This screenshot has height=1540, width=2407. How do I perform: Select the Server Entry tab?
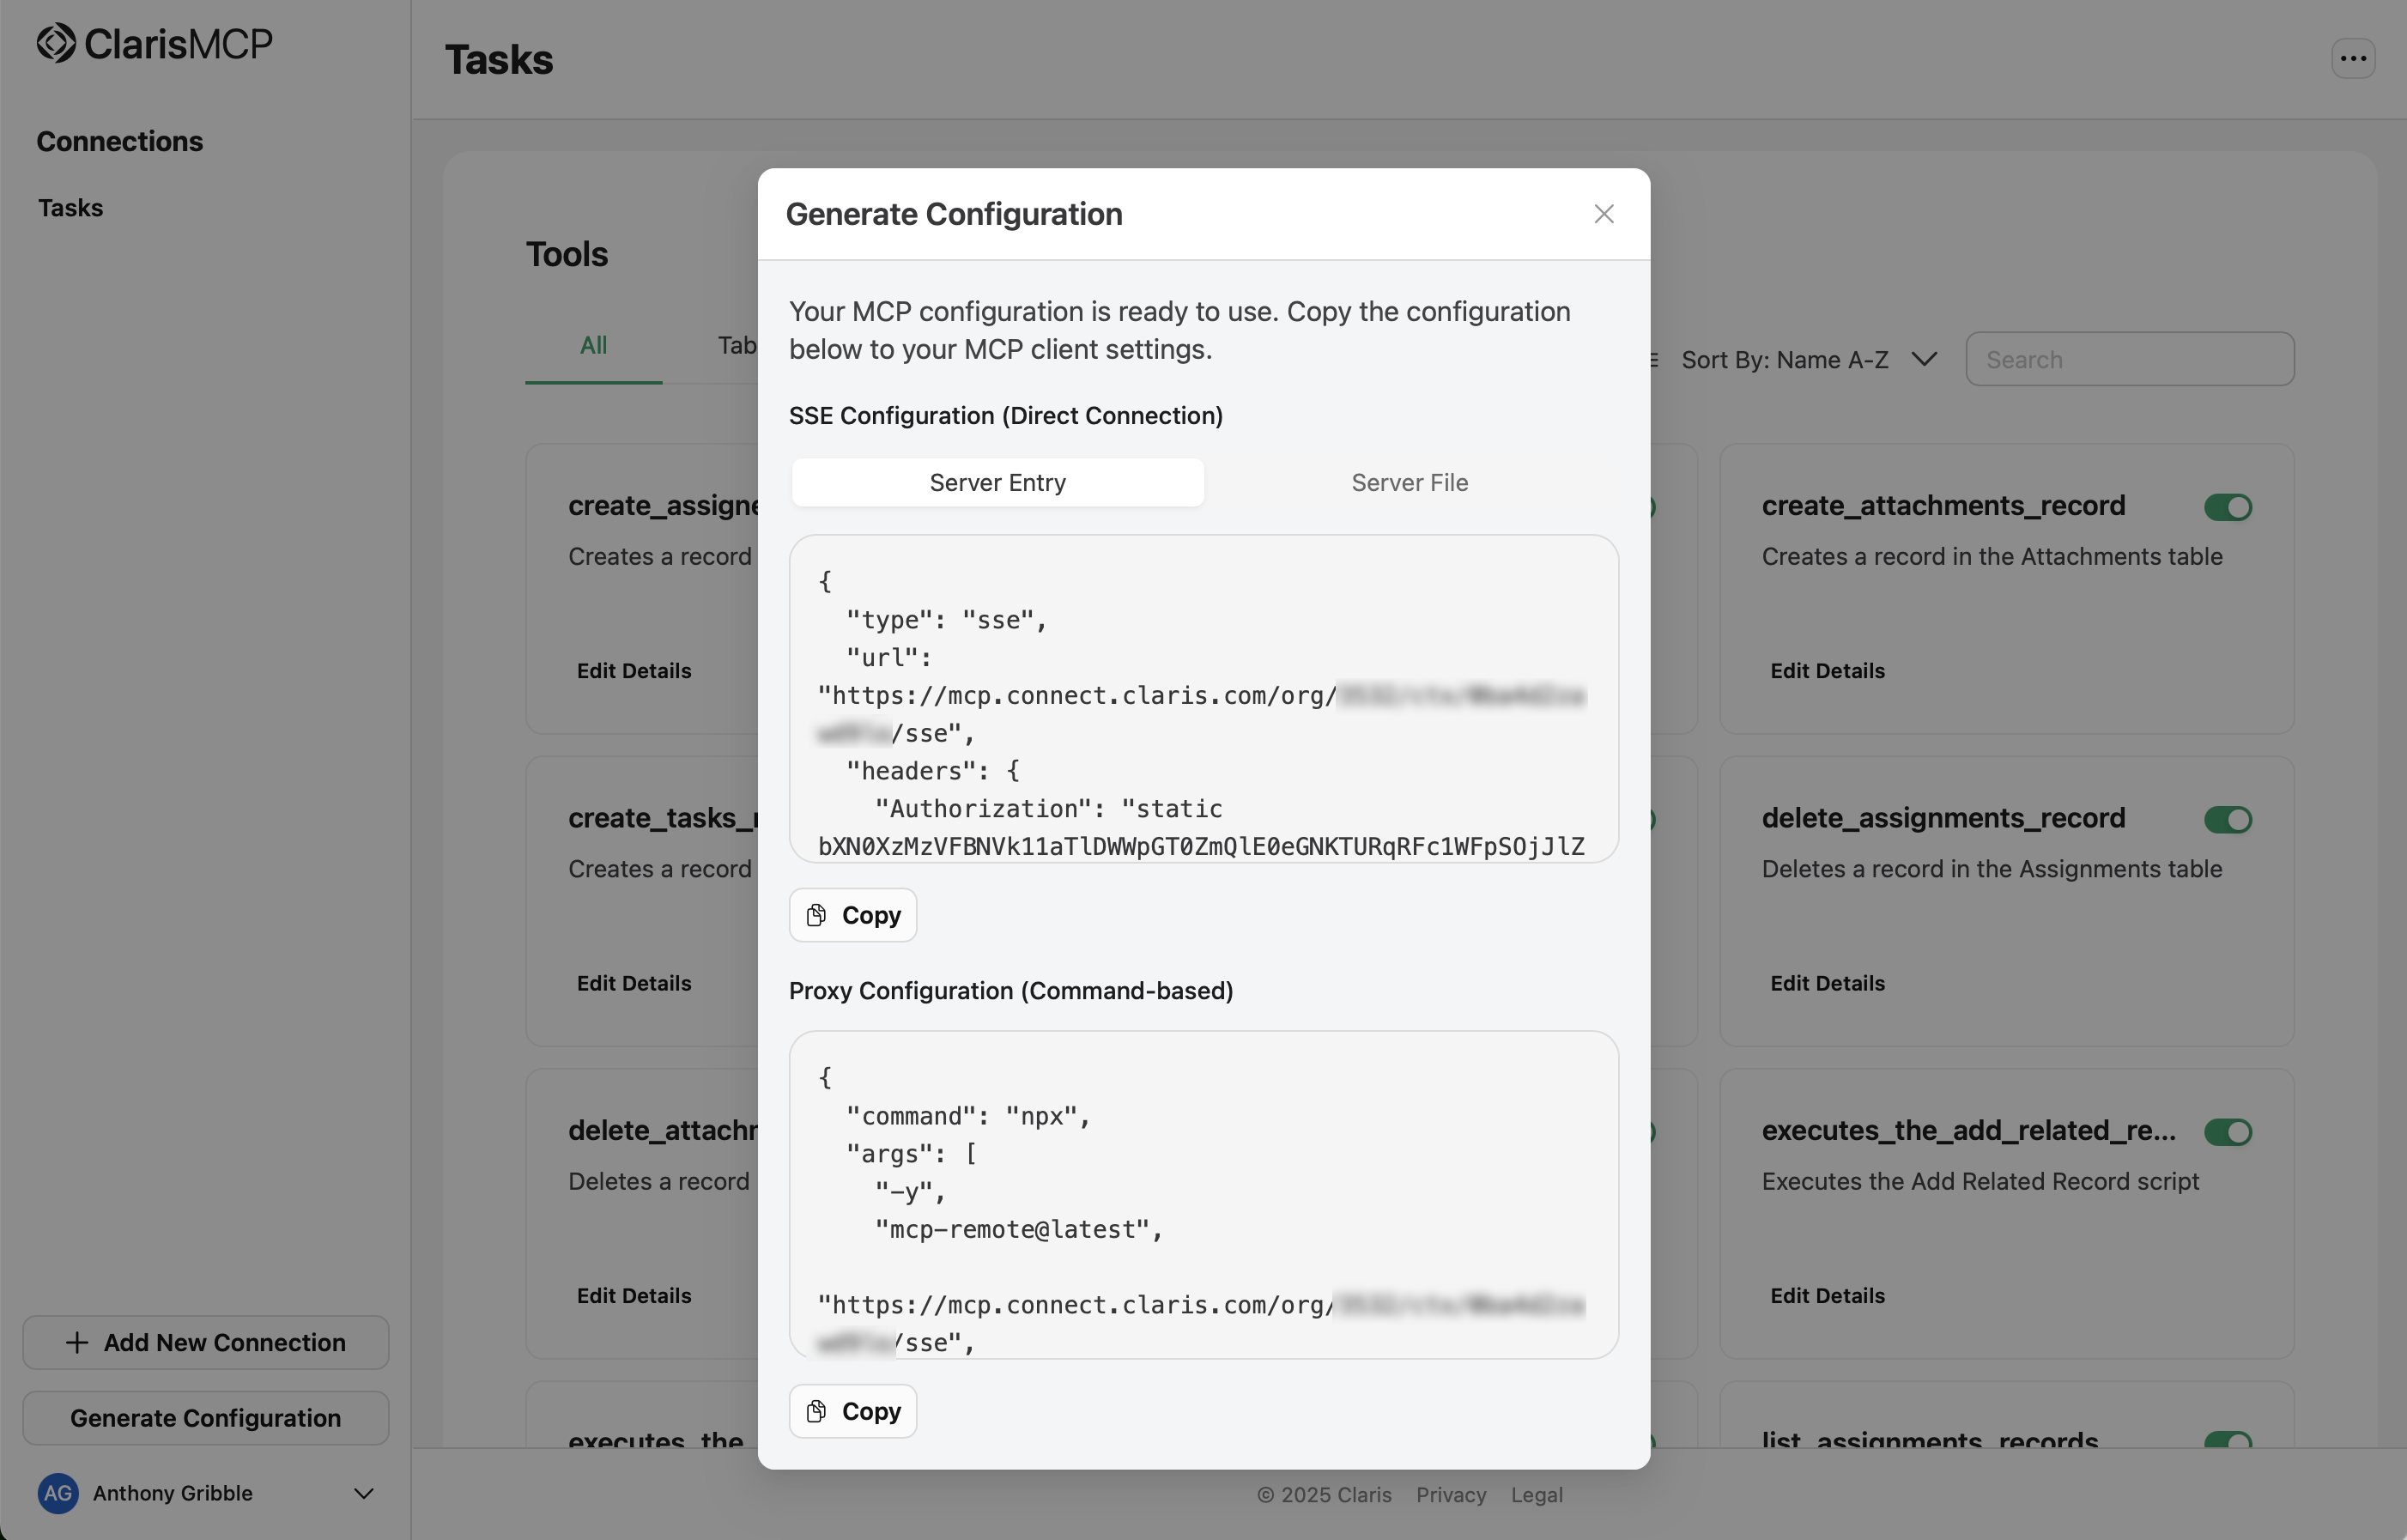[997, 482]
